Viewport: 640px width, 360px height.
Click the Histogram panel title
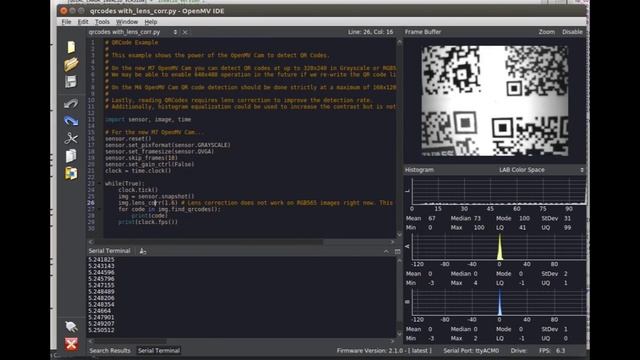[x=419, y=170]
